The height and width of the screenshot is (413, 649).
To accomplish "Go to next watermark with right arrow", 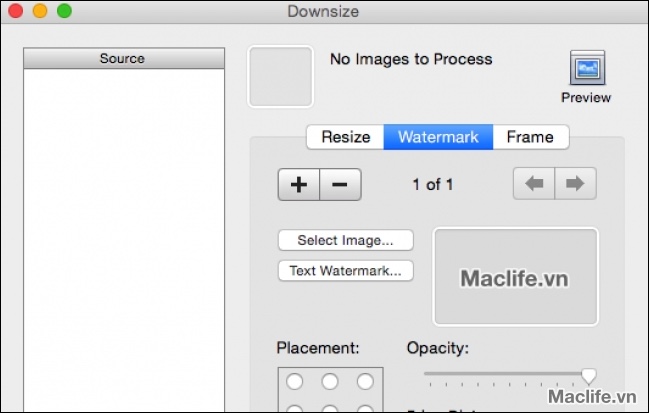I will [x=576, y=185].
